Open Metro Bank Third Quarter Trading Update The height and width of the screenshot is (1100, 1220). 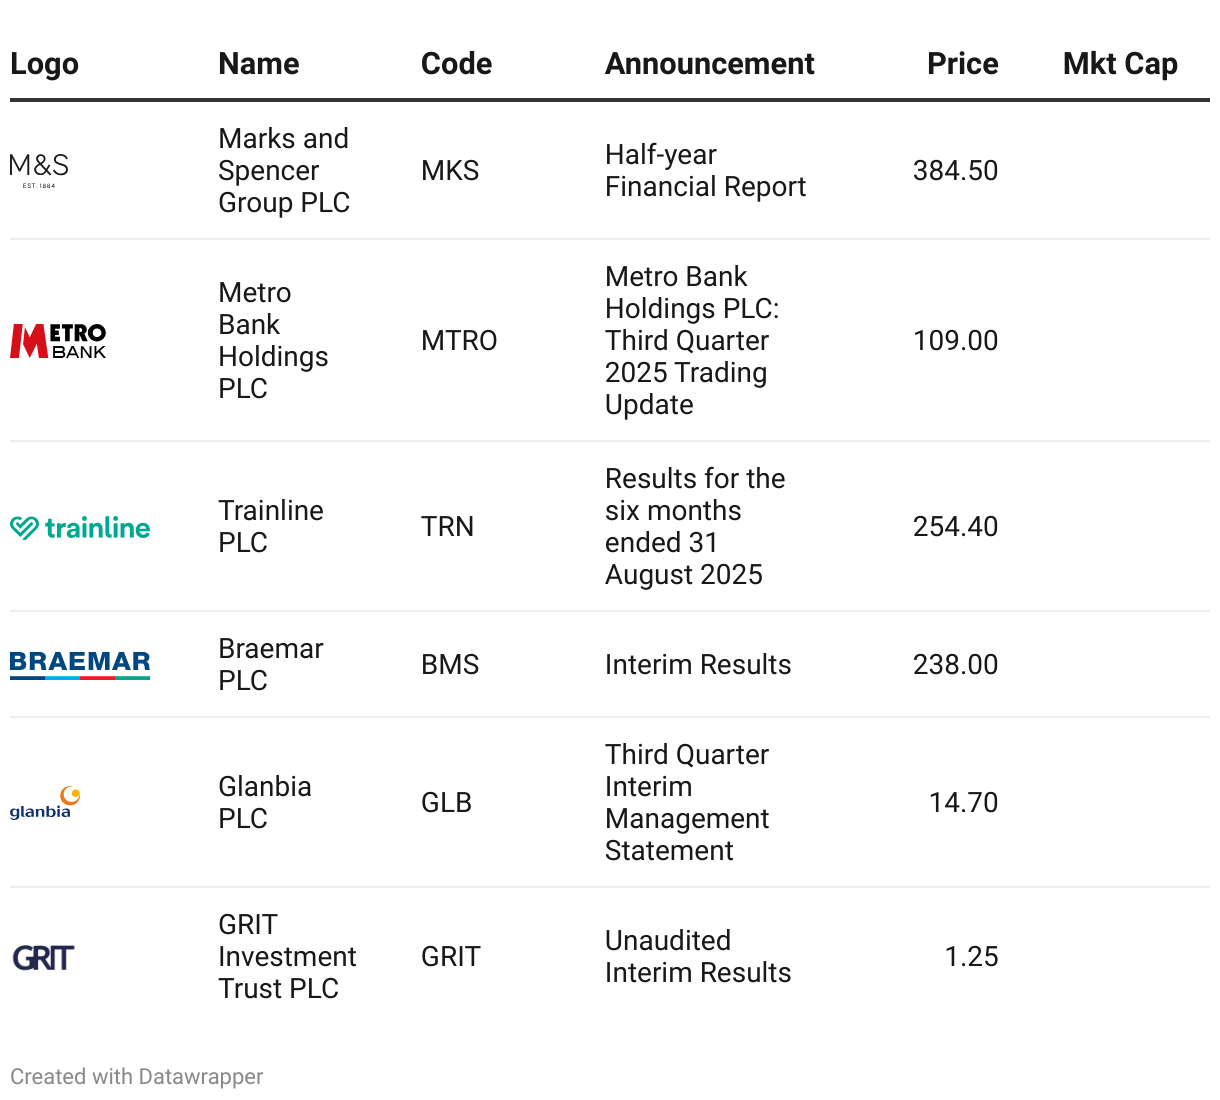pos(691,341)
